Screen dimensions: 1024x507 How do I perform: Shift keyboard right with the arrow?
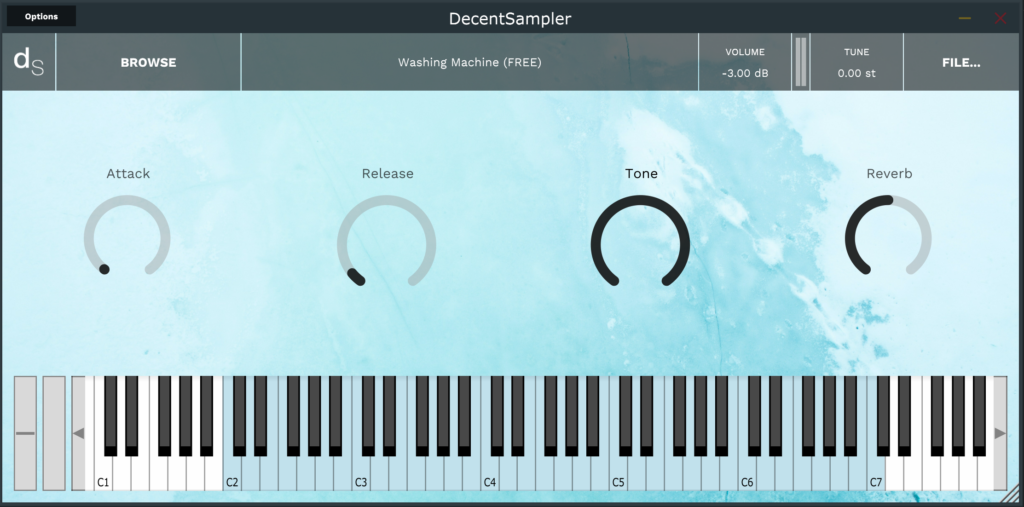point(1000,433)
